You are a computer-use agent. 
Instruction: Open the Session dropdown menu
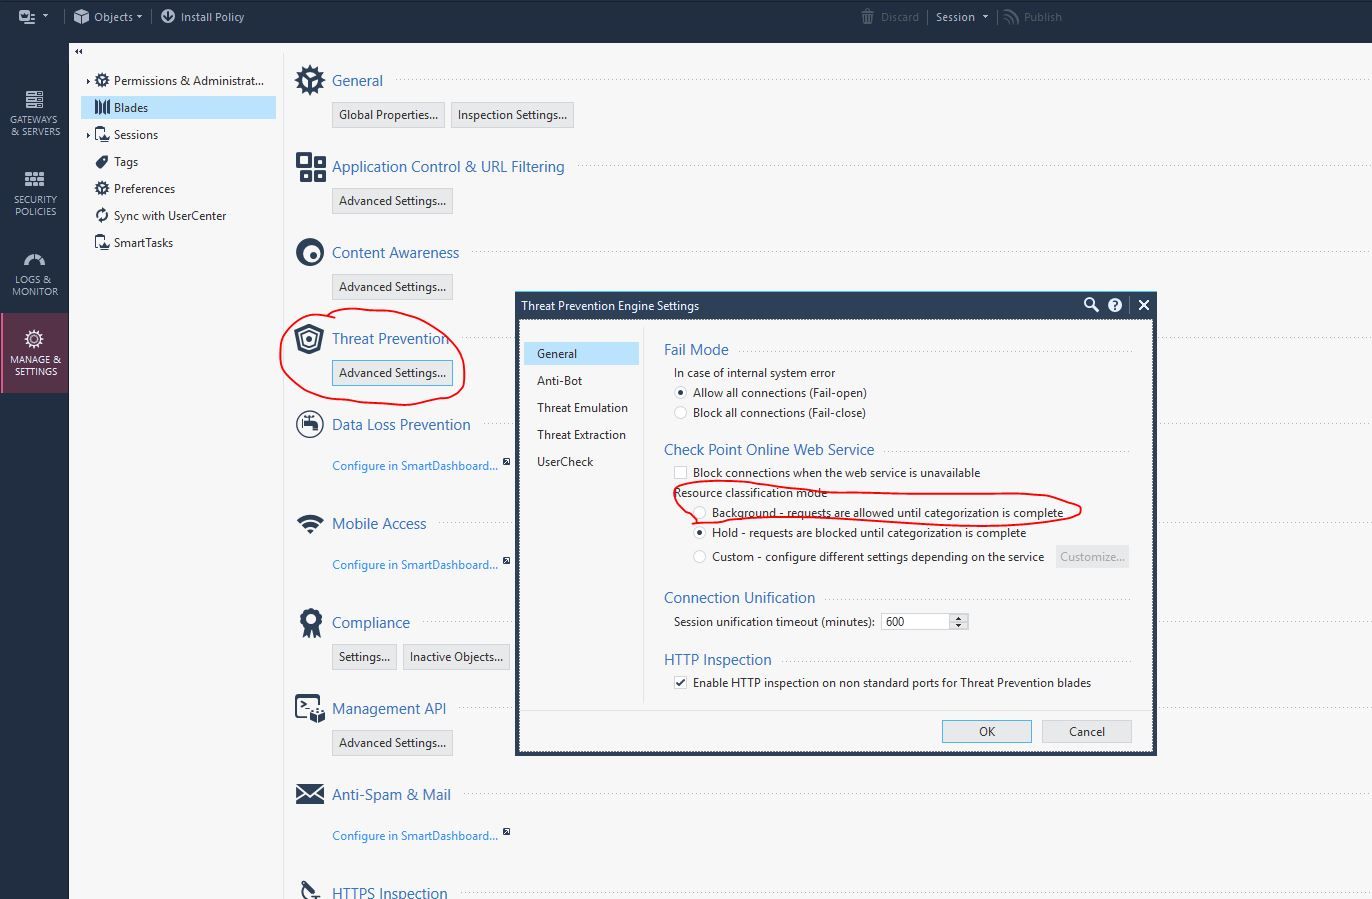tap(961, 17)
